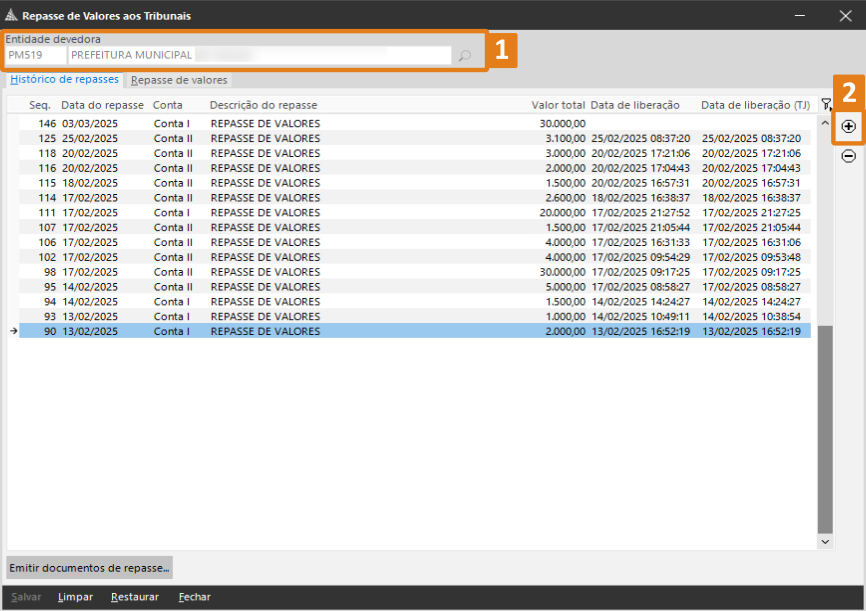The height and width of the screenshot is (611, 866).
Task: Click the vertical scrollbar thumb
Action: click(825, 429)
